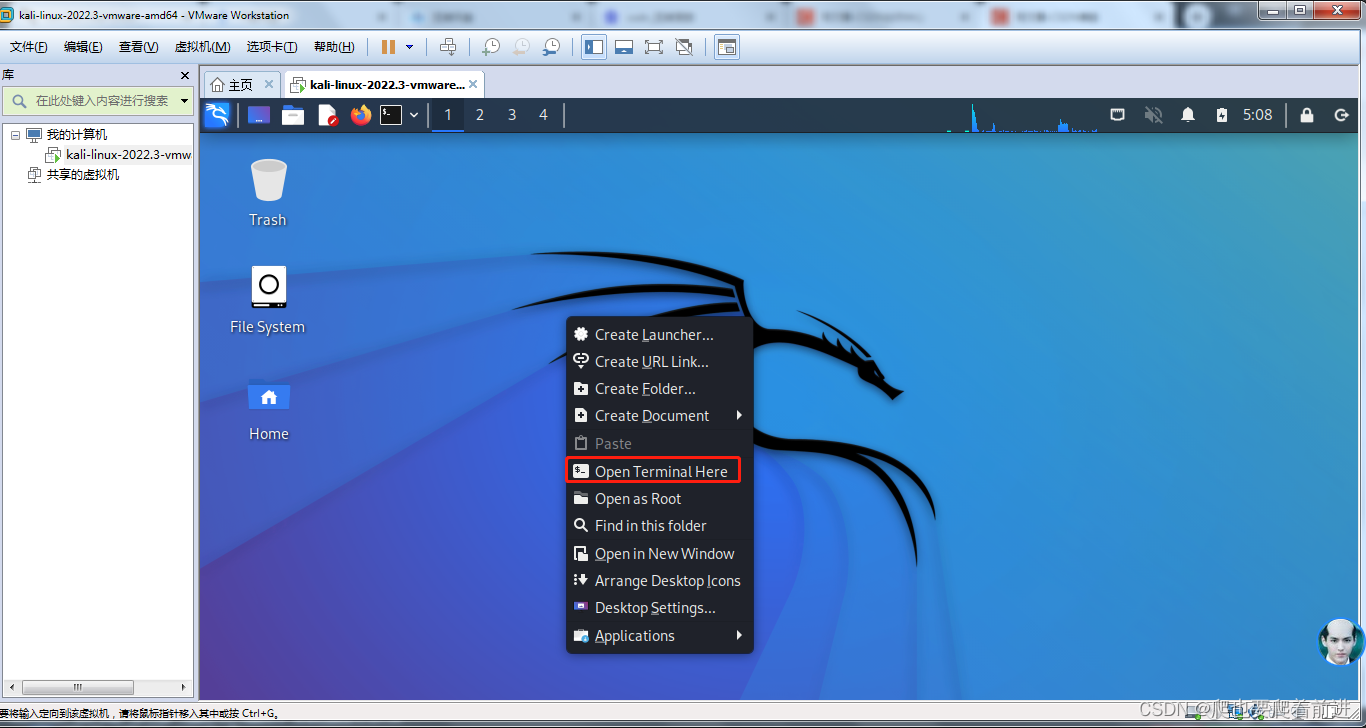The image size is (1366, 728).
Task: Choose Find in this folder
Action: coord(659,526)
